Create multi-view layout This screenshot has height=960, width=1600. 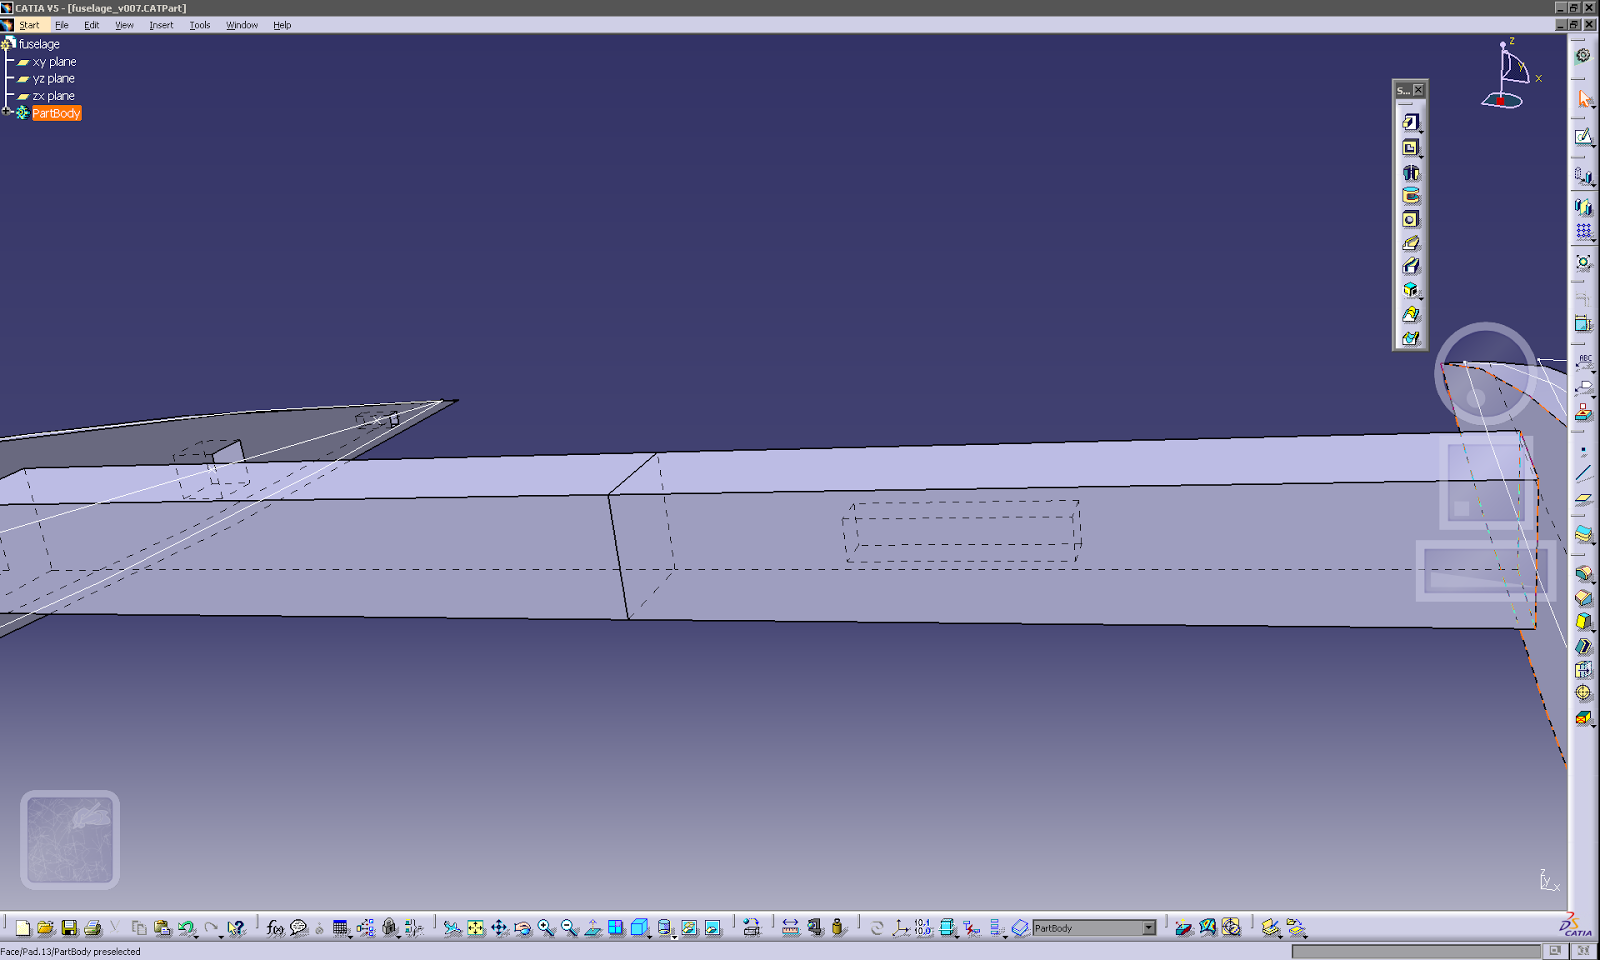[x=616, y=928]
